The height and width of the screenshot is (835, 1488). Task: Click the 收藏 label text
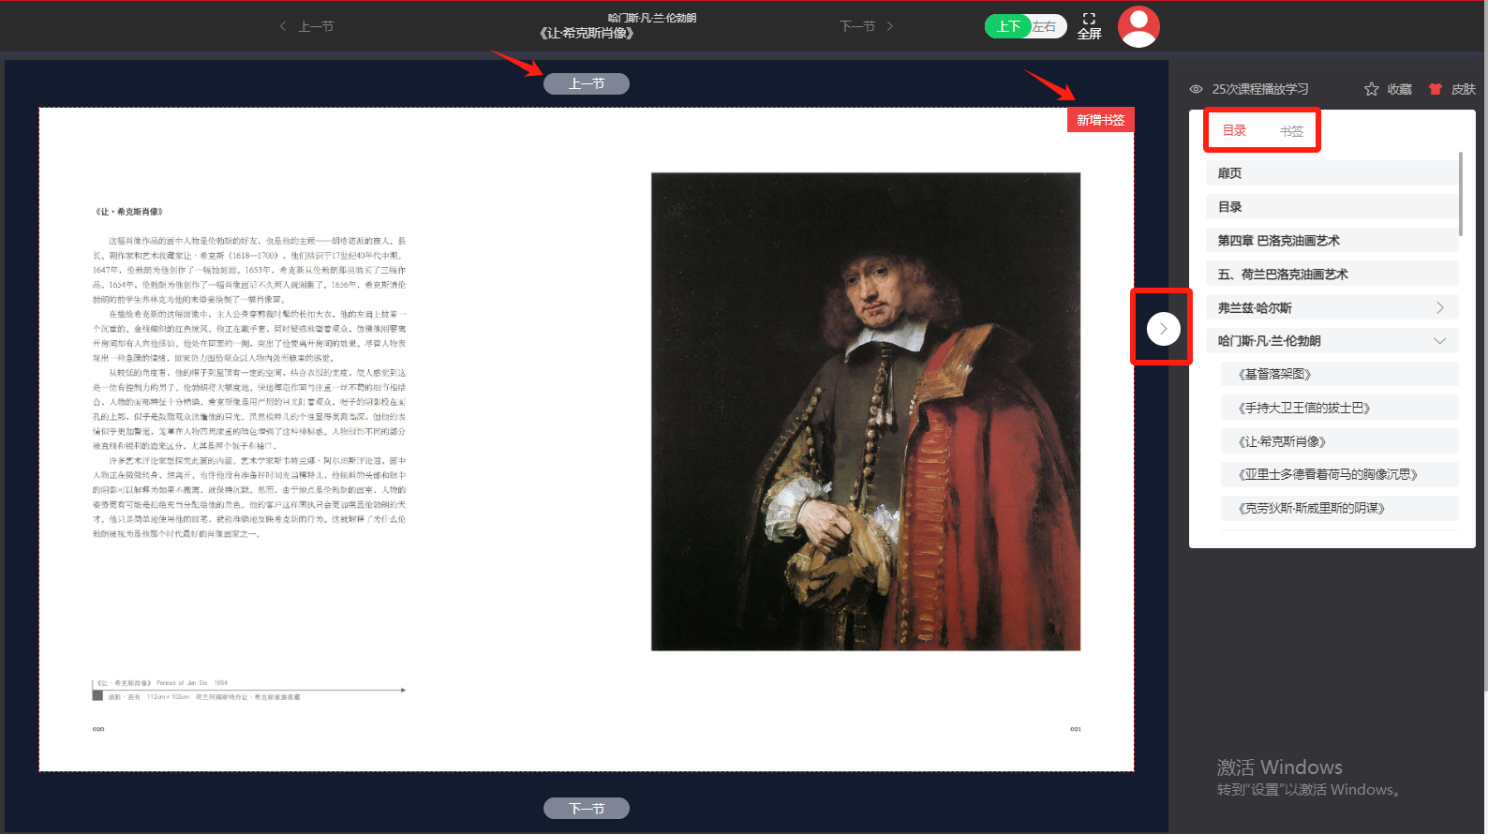1400,89
